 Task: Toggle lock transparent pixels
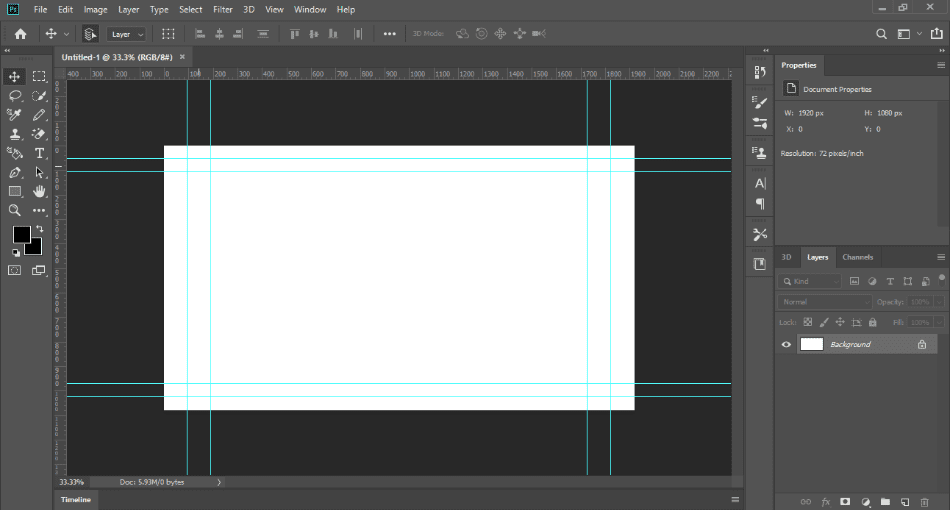coord(808,322)
